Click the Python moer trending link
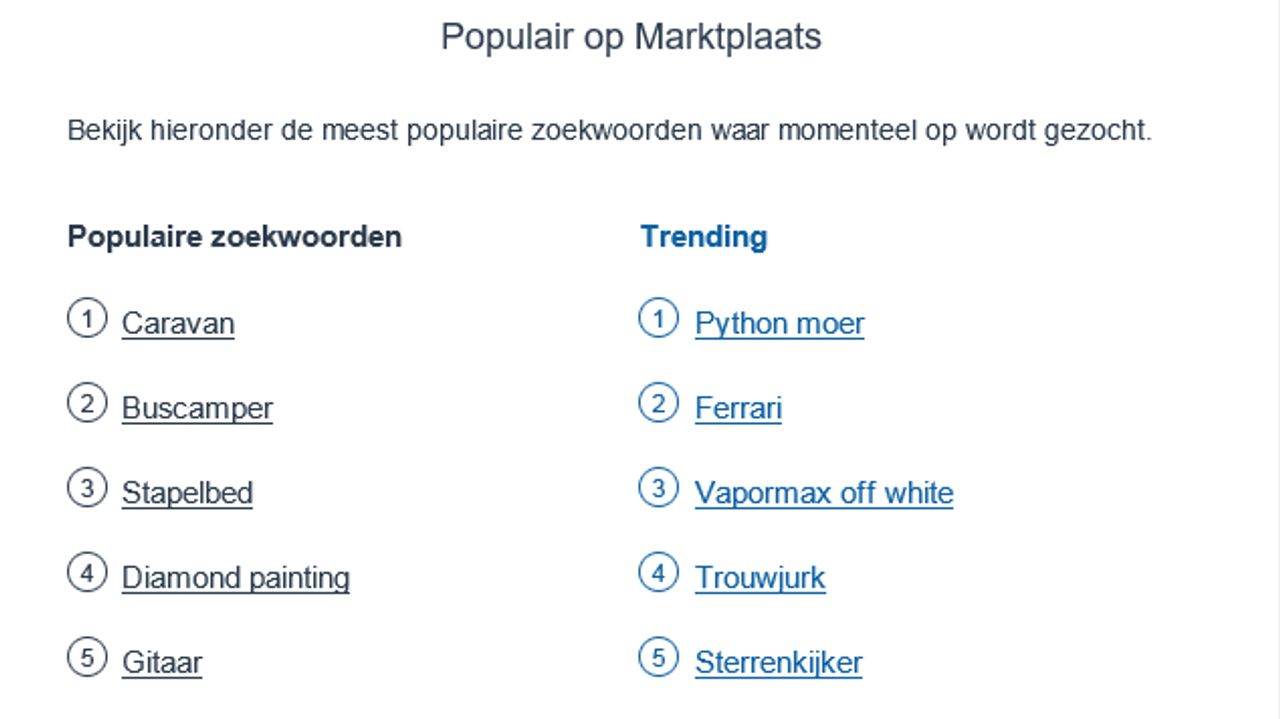 click(x=779, y=324)
